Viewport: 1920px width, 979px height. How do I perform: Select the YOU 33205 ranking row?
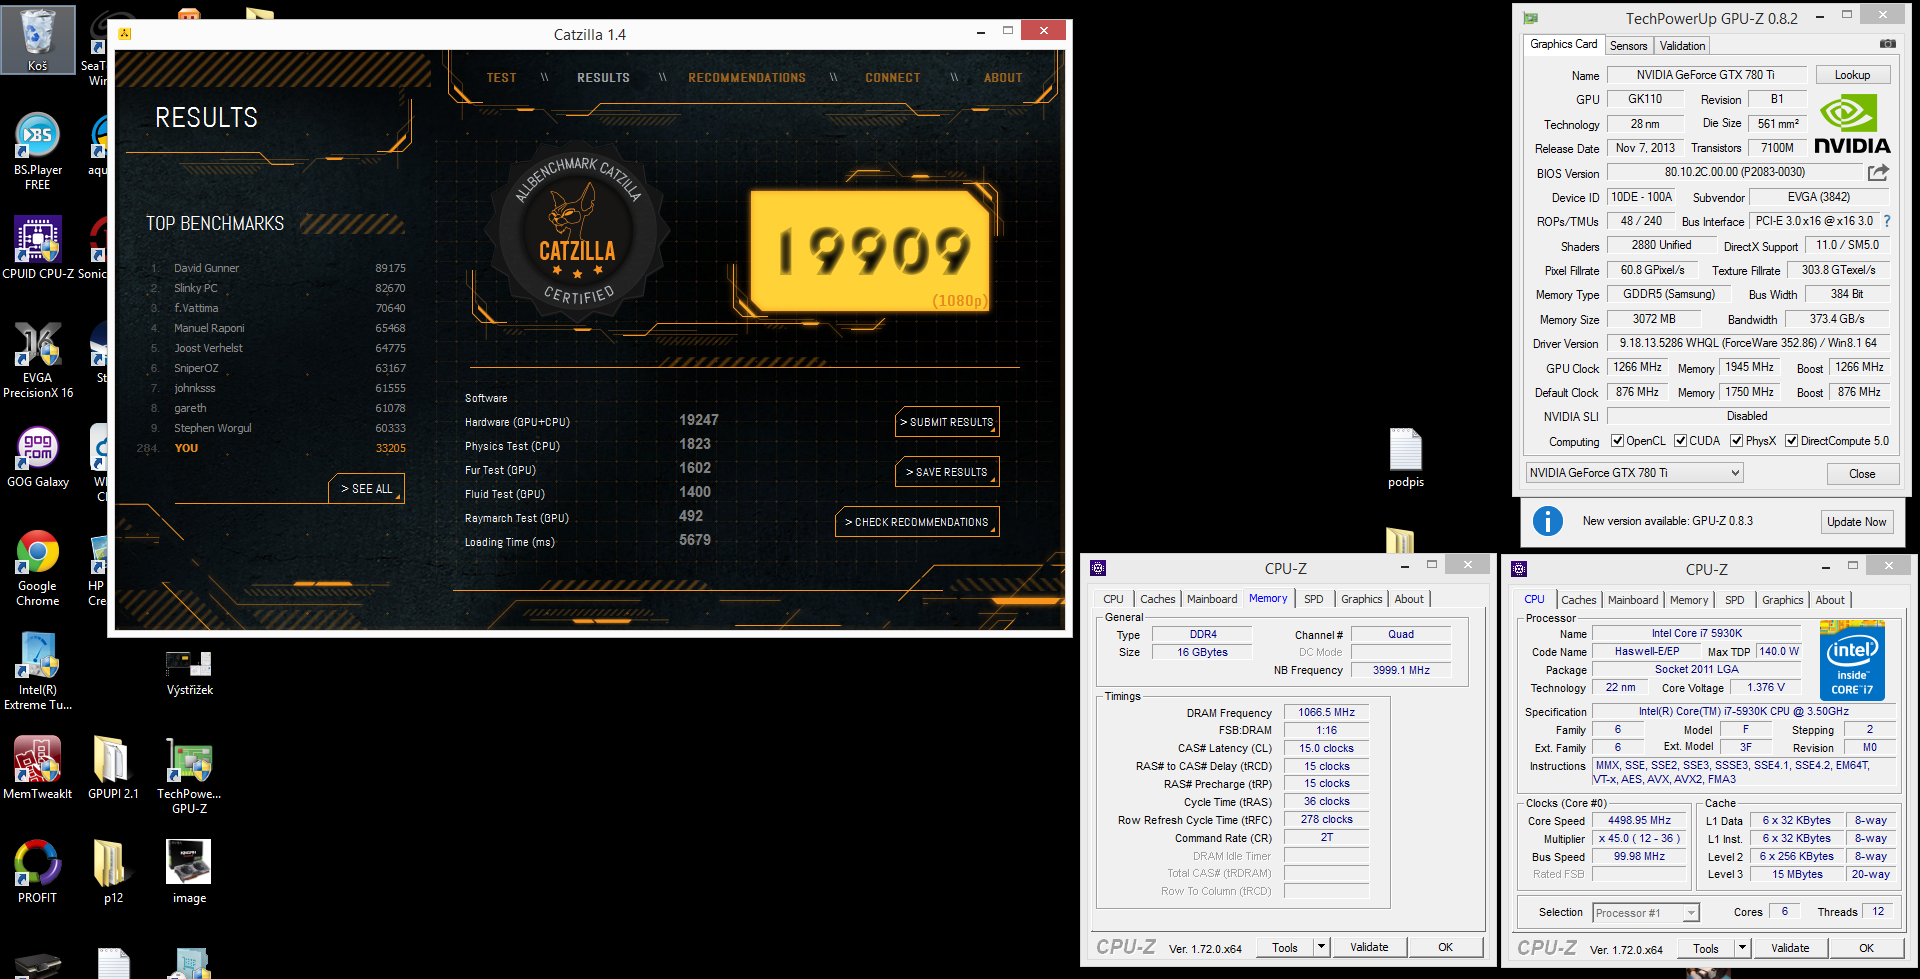[272, 448]
